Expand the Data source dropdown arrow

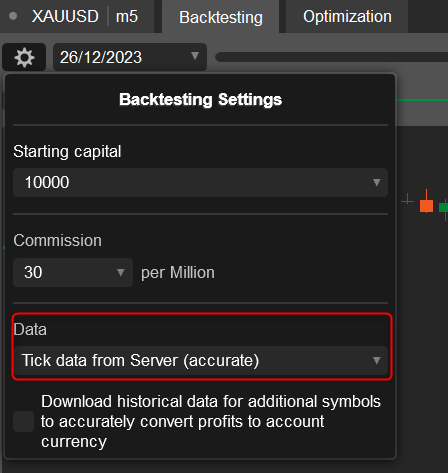click(x=376, y=360)
